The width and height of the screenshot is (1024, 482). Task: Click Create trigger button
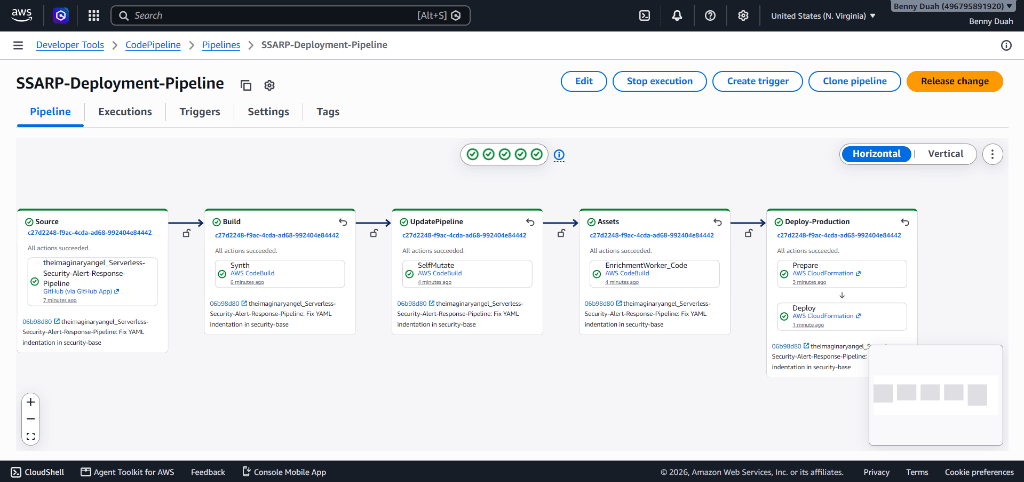(x=758, y=82)
